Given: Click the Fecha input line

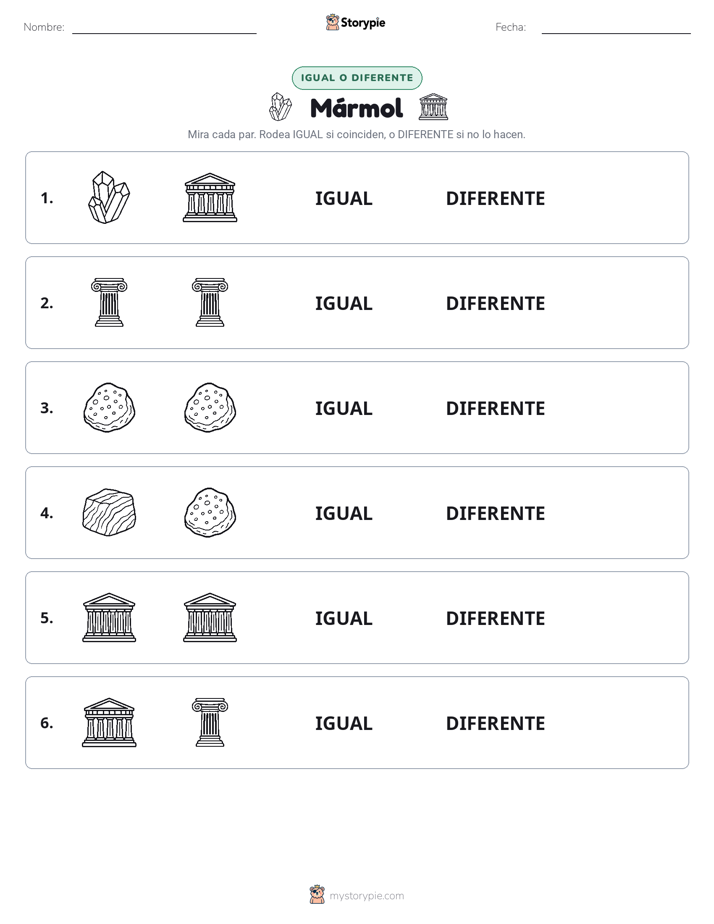Looking at the screenshot, I should point(616,28).
